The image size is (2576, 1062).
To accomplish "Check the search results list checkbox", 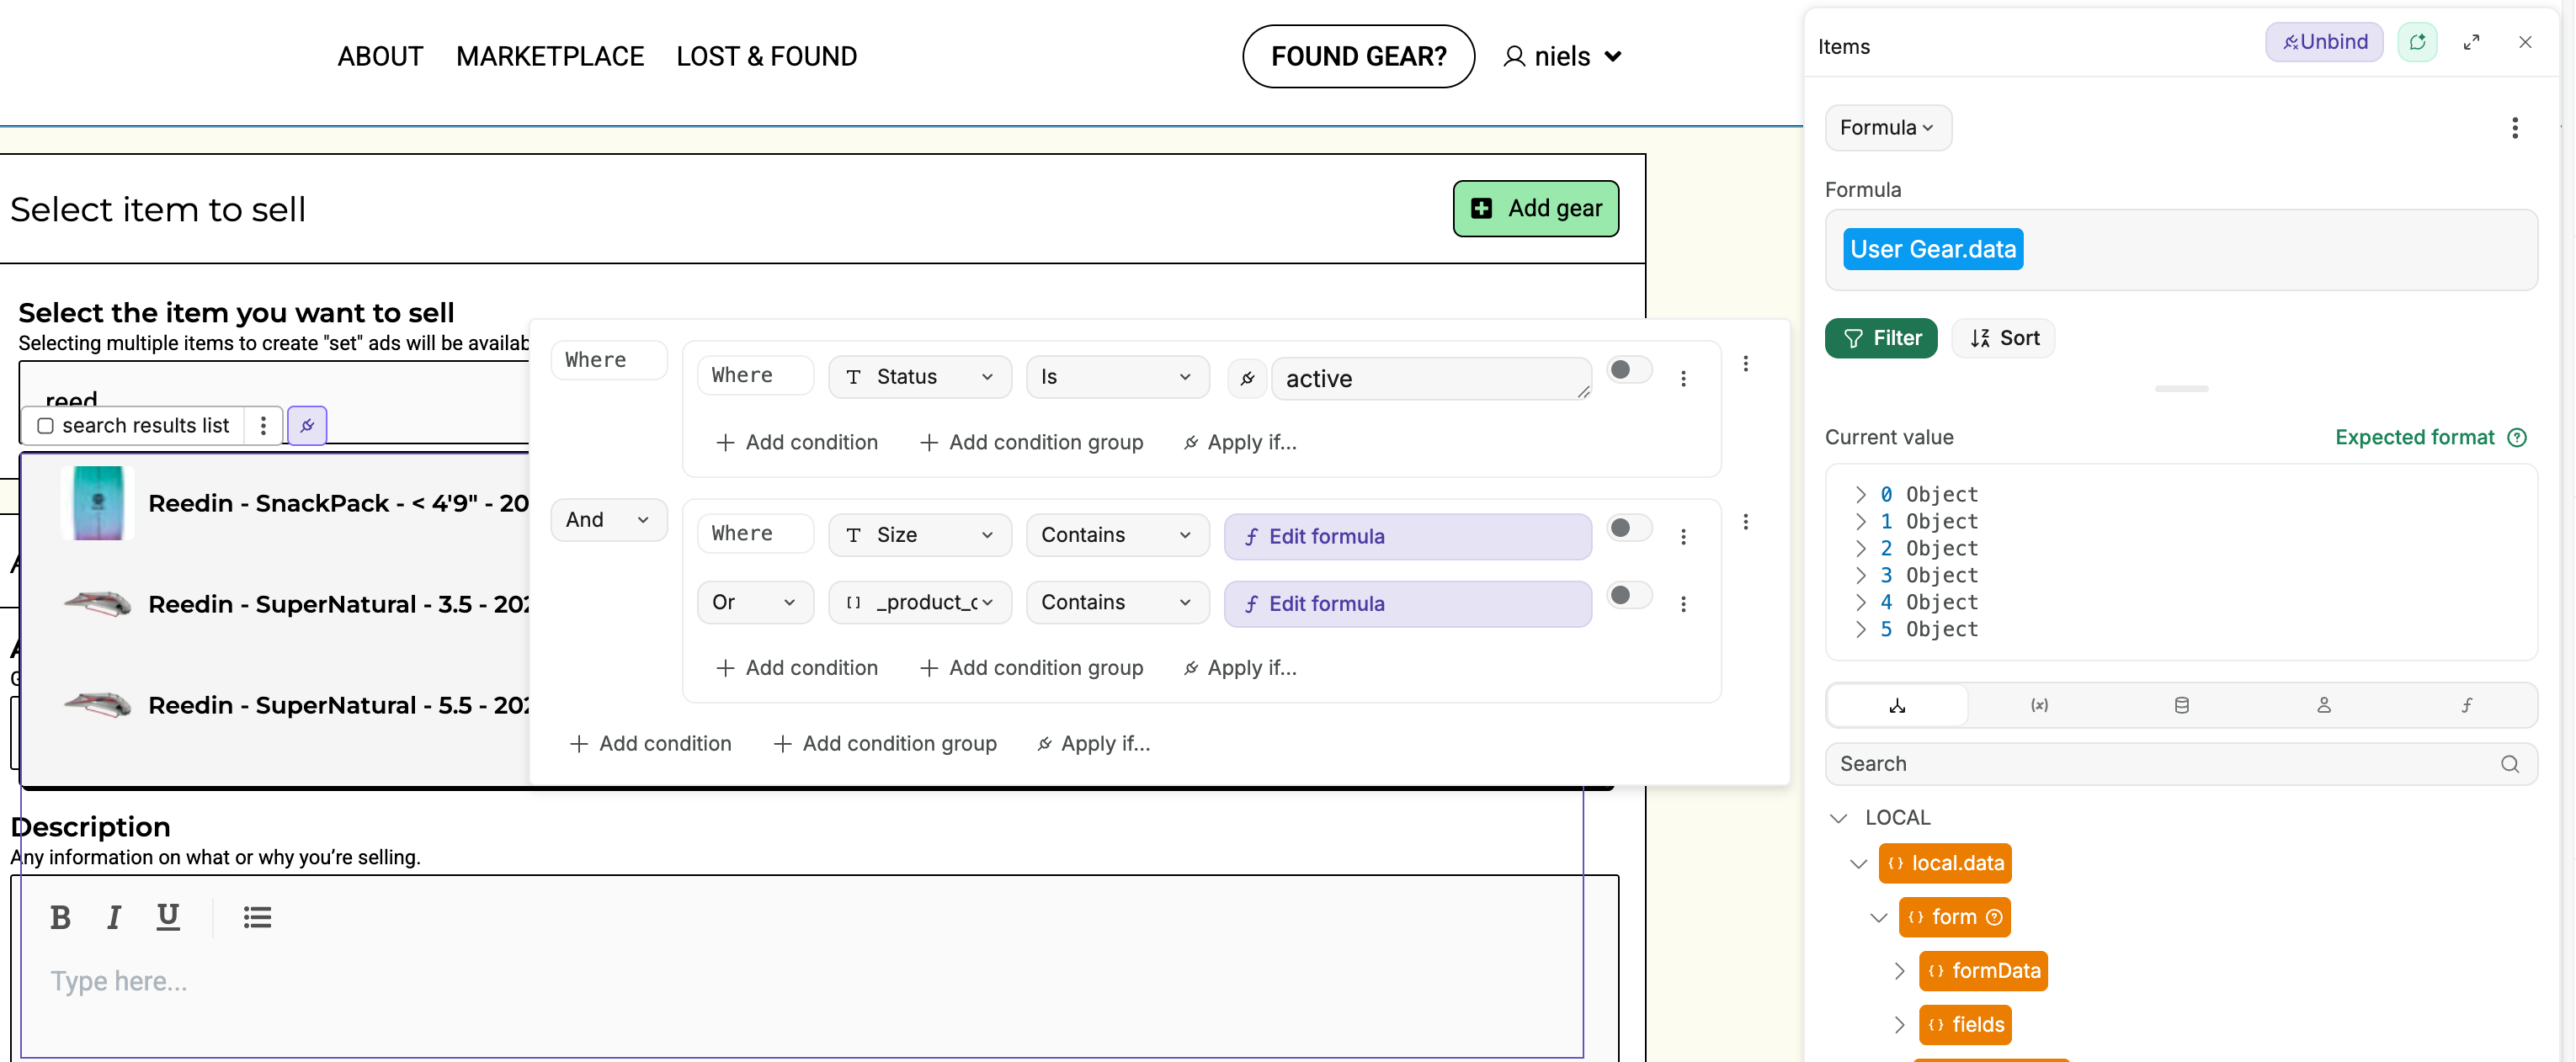I will click(45, 426).
